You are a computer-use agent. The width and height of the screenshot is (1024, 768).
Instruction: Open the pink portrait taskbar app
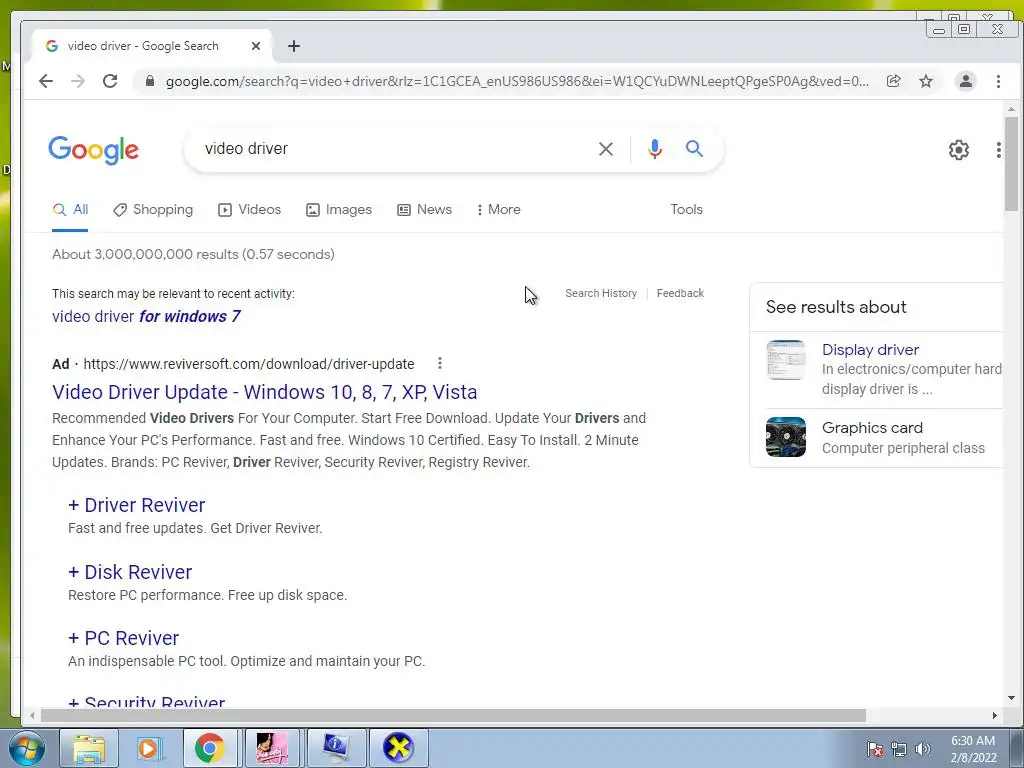tap(272, 748)
